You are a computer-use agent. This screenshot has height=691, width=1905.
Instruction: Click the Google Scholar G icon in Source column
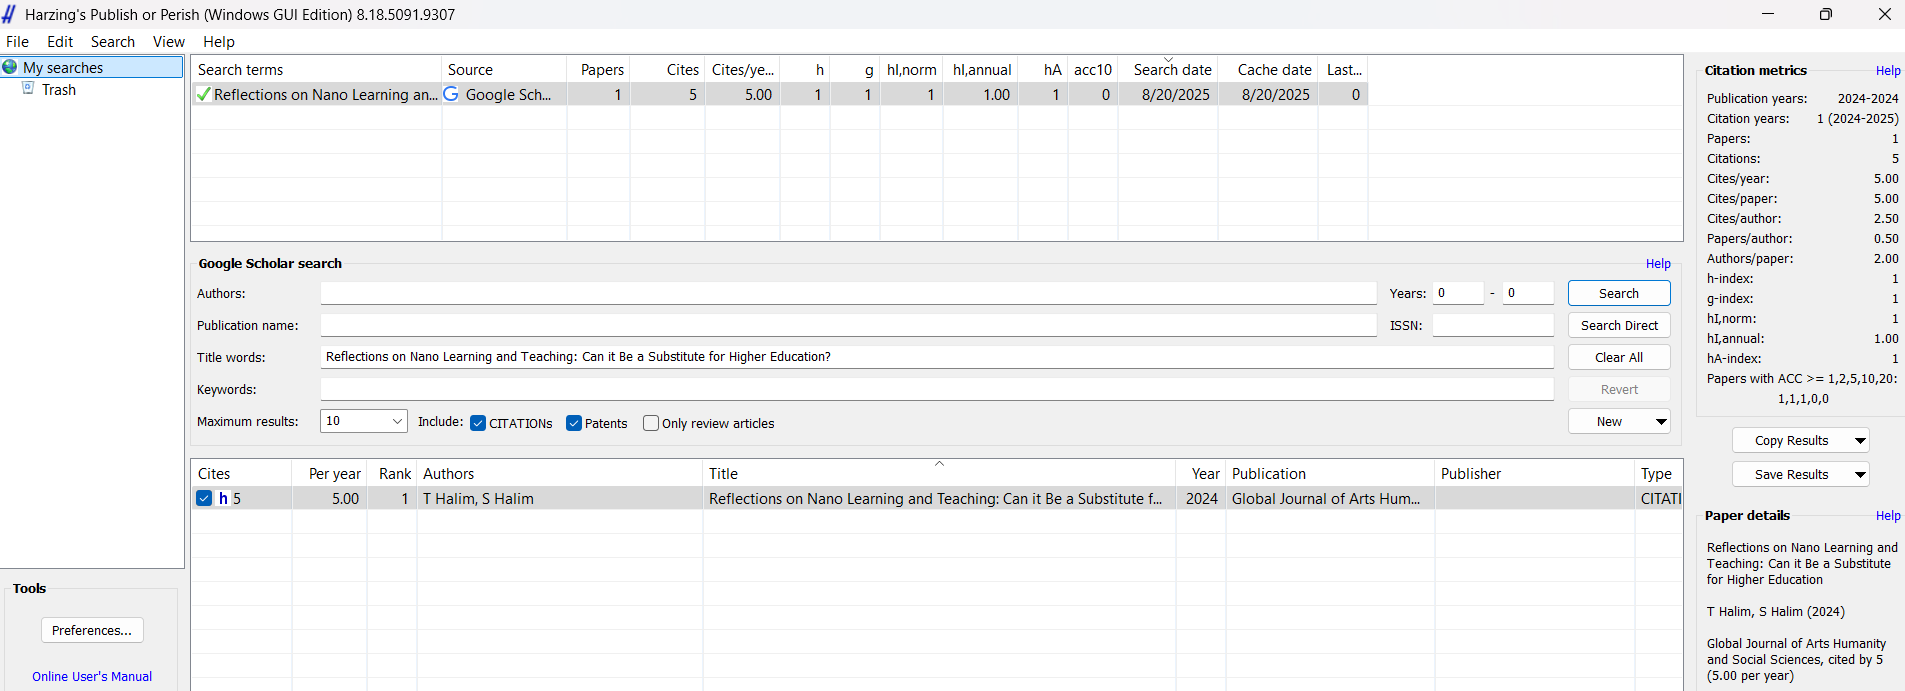tap(451, 94)
